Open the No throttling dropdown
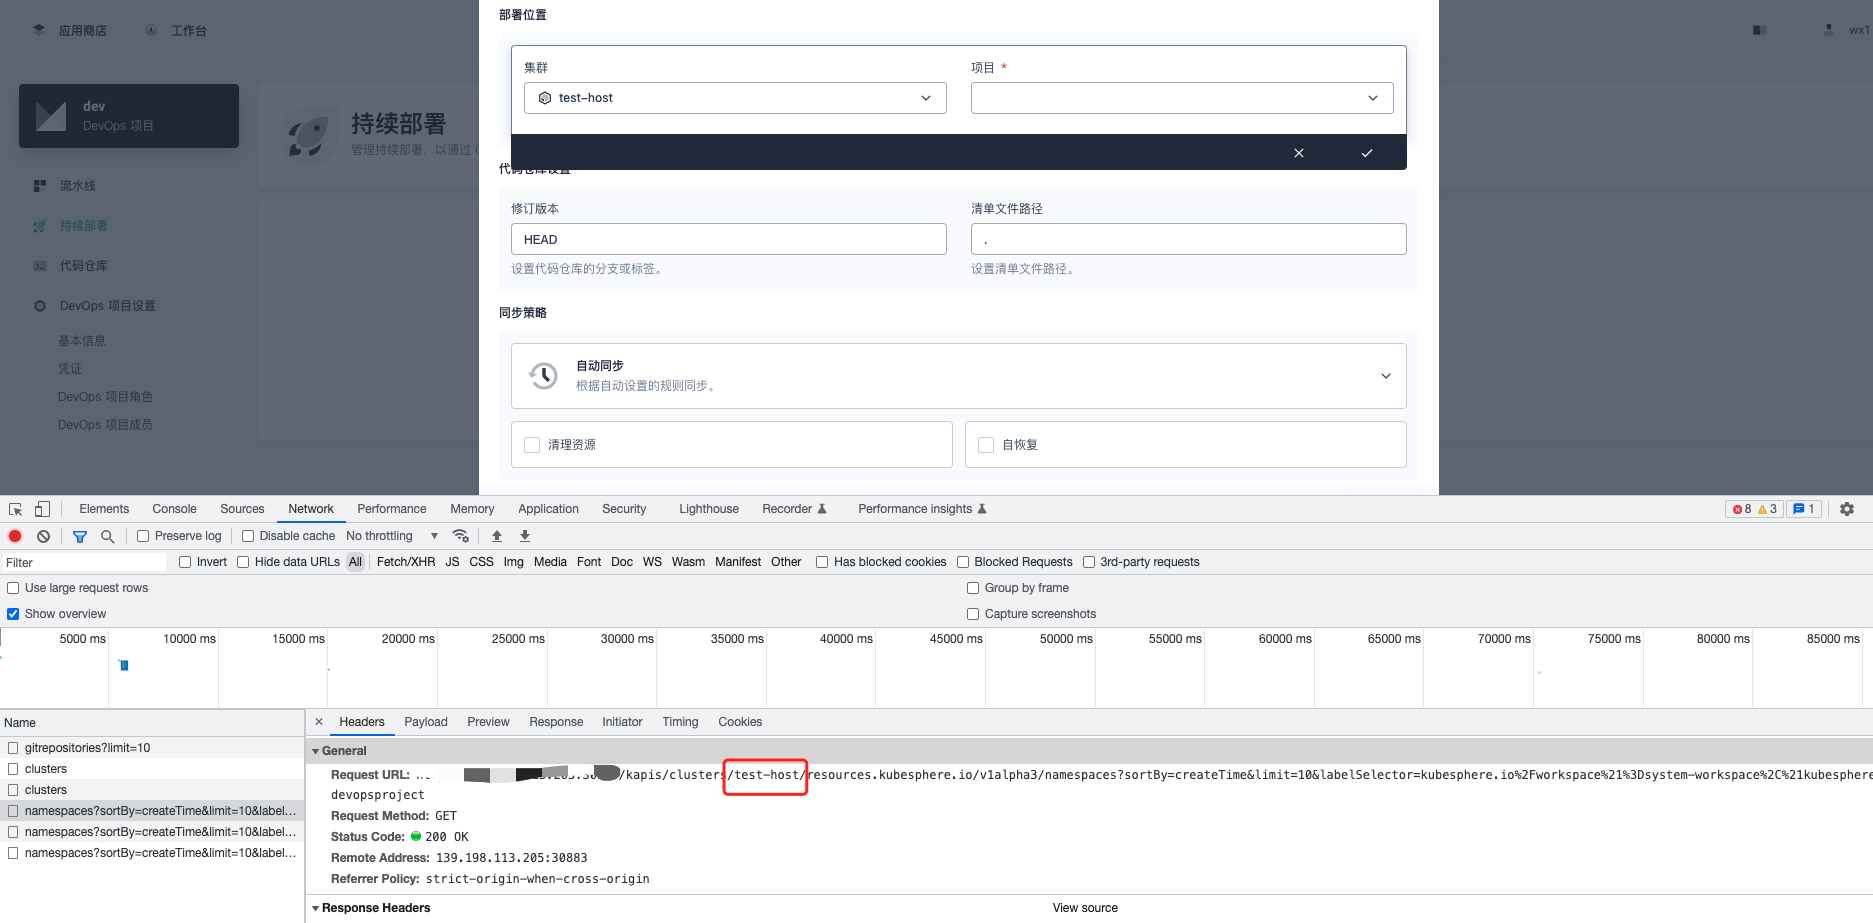This screenshot has width=1873, height=923. click(x=390, y=536)
